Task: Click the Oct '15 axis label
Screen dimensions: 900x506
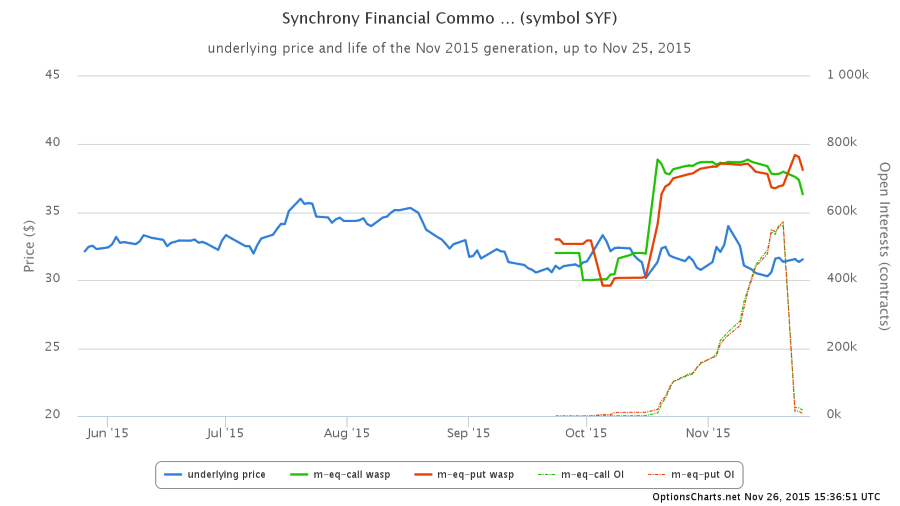Action: tap(586, 433)
